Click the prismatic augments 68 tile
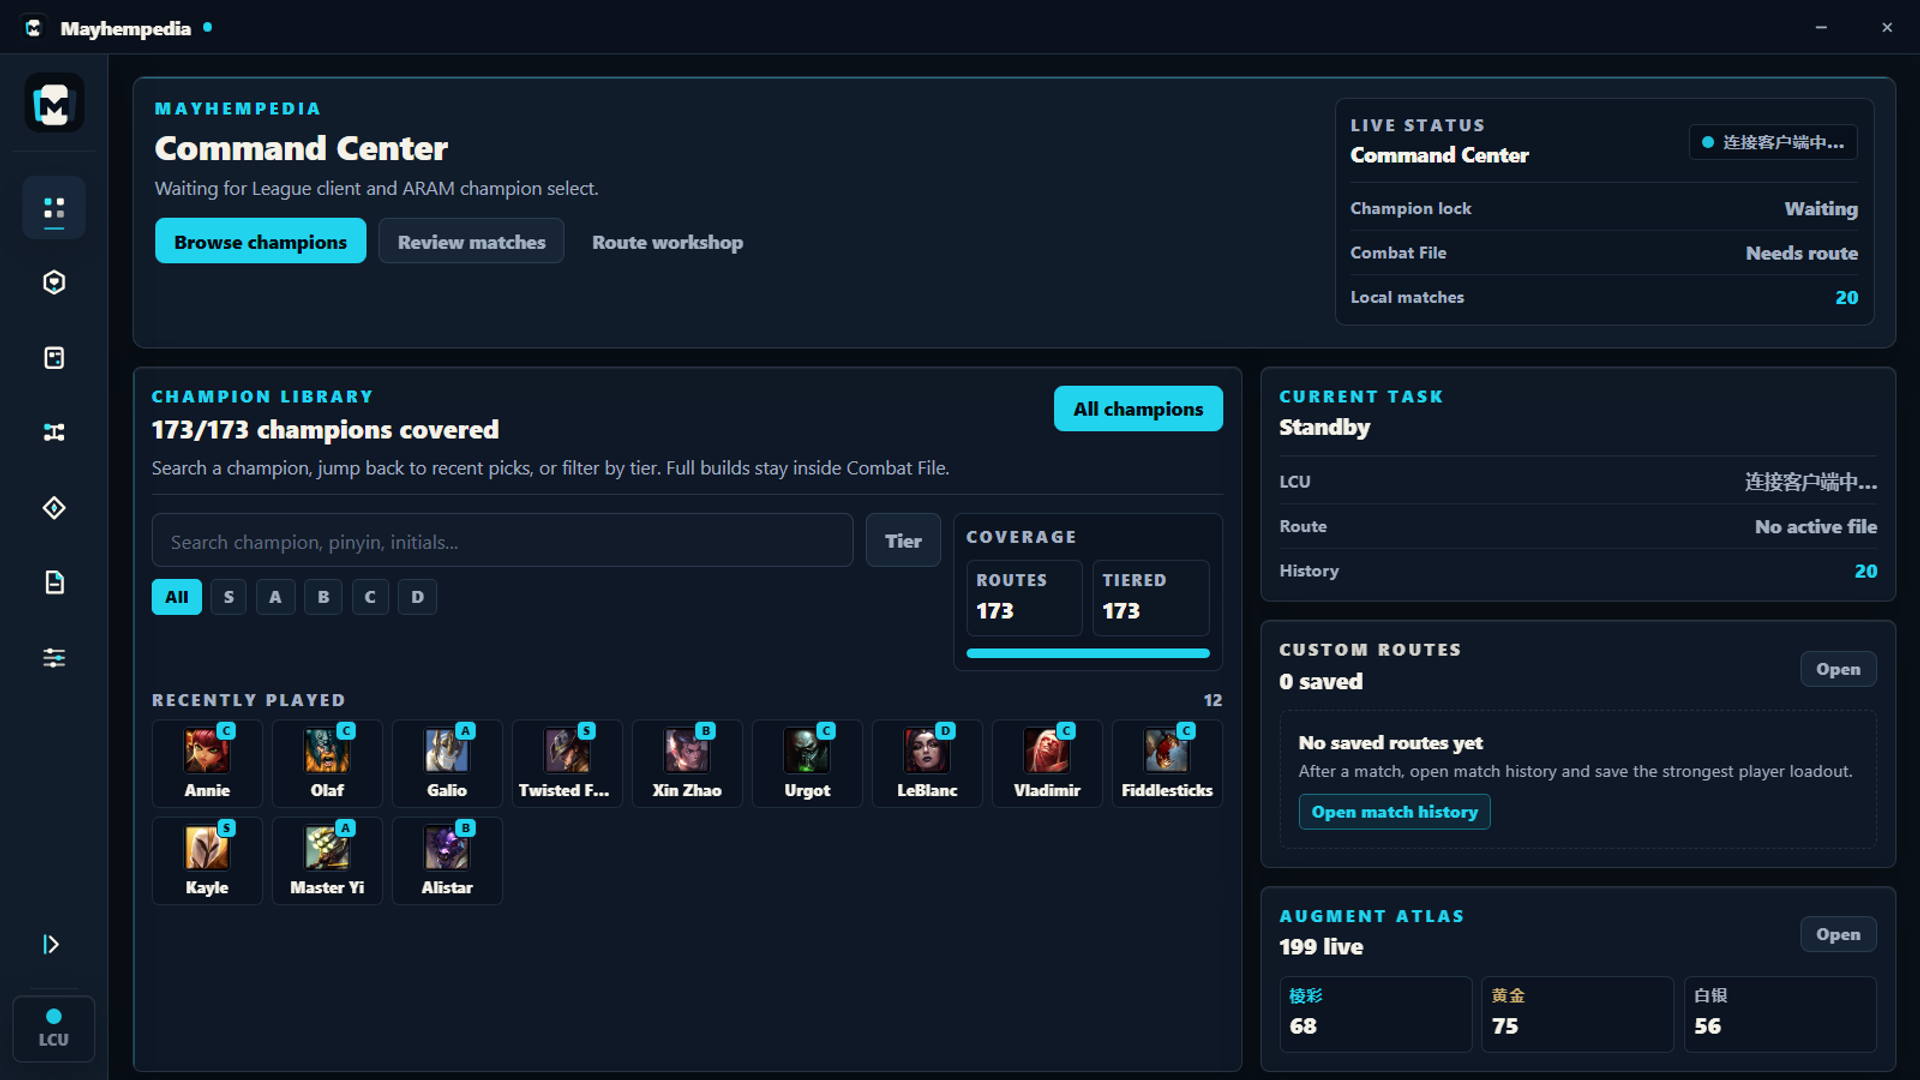Image resolution: width=1920 pixels, height=1080 pixels. 1375,1013
